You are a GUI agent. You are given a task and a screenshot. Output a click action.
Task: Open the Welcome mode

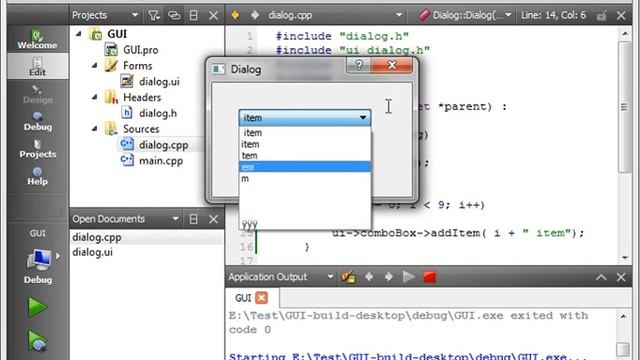37,40
